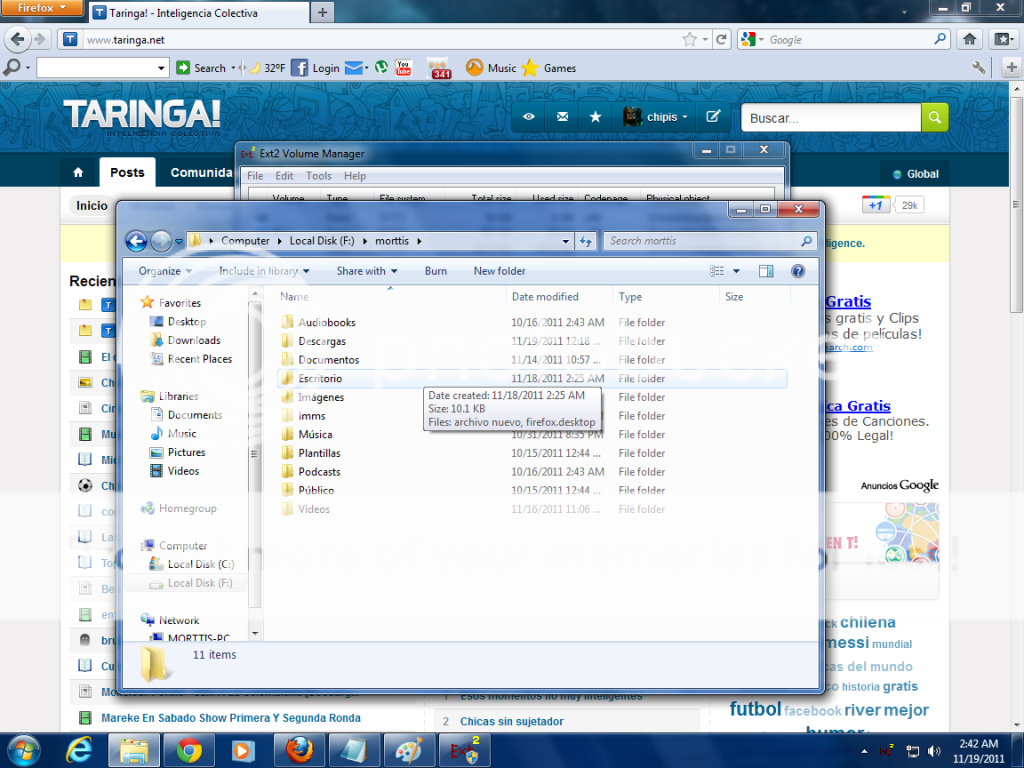Viewport: 1024px width, 768px height.
Task: Click the Burn button in Explorer
Action: [435, 271]
